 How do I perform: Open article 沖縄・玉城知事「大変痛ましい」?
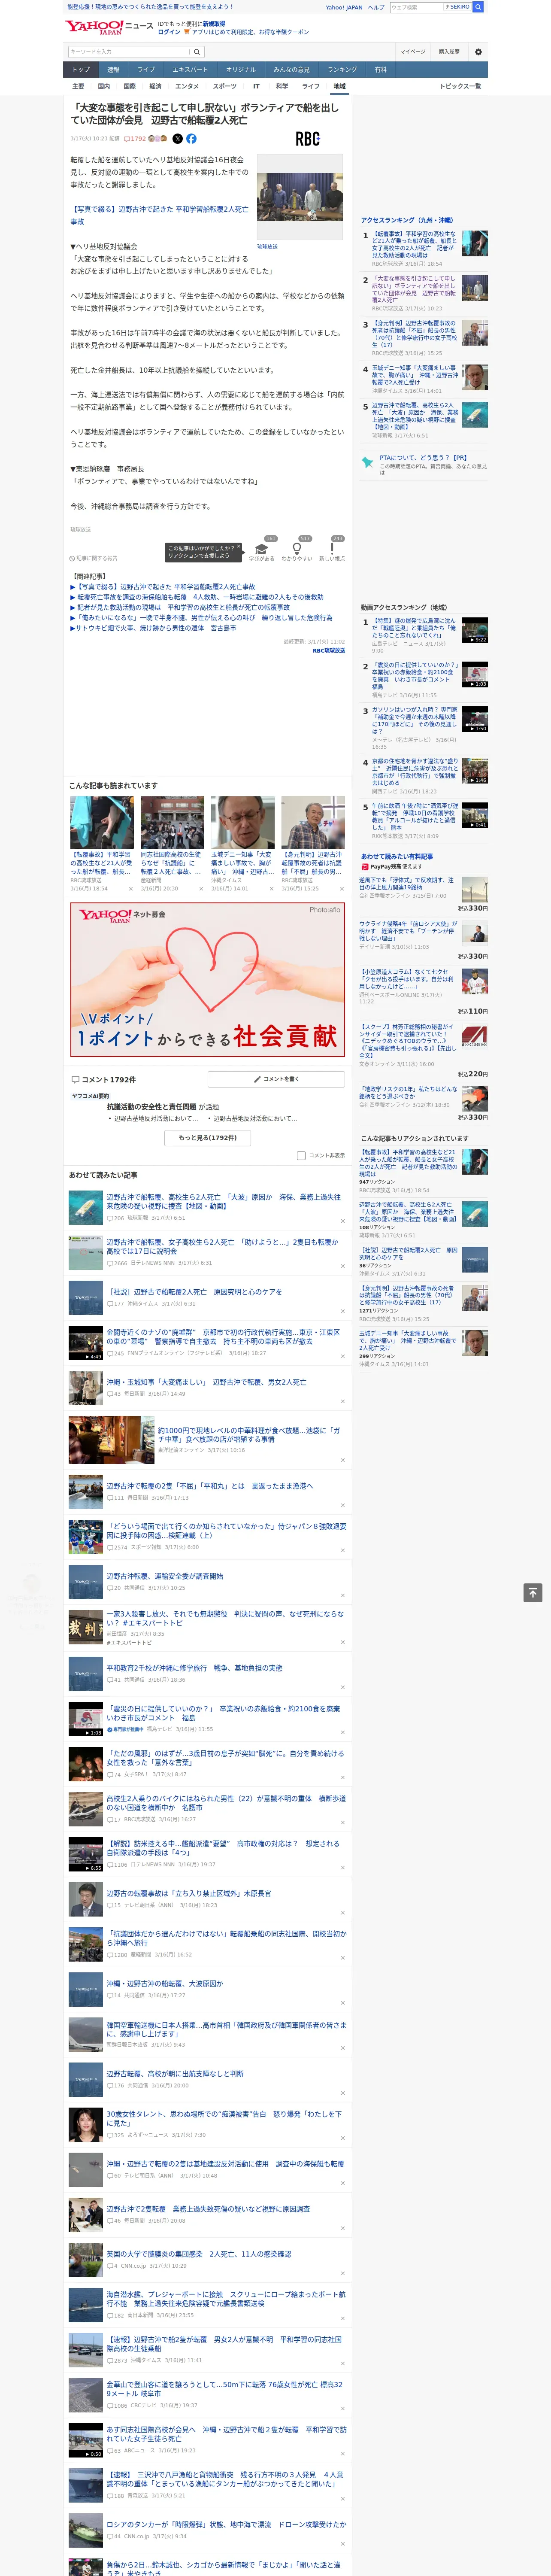click(x=206, y=1382)
